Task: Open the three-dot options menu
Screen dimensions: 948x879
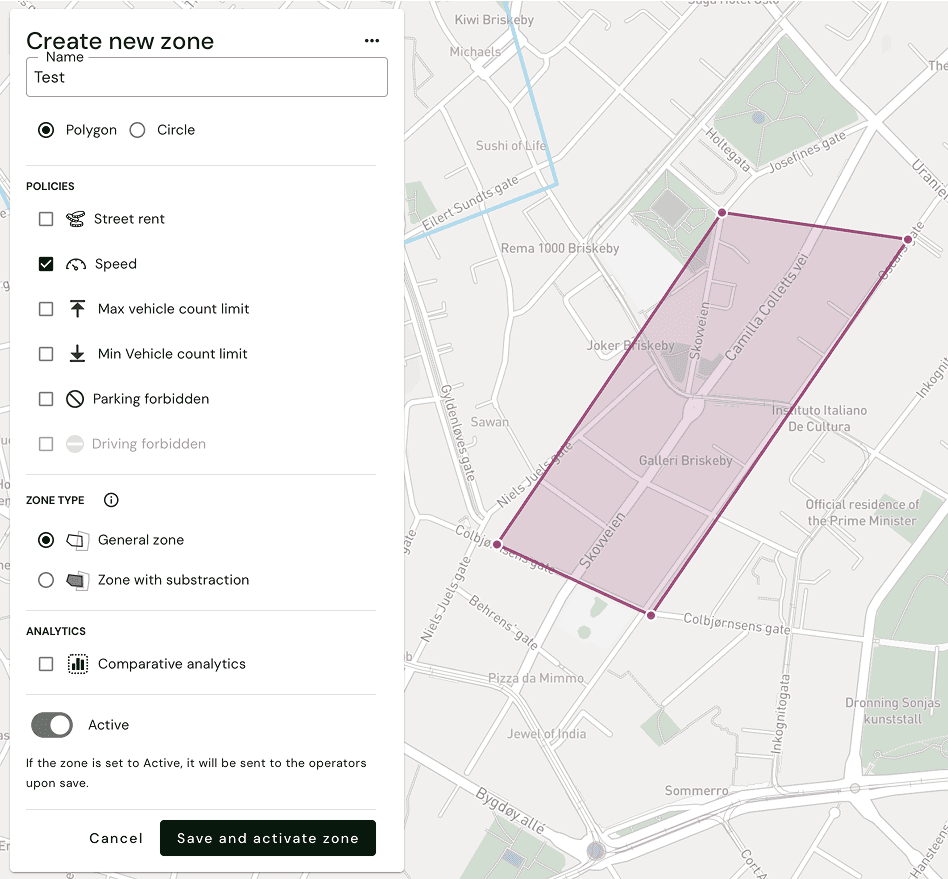Action: (372, 41)
